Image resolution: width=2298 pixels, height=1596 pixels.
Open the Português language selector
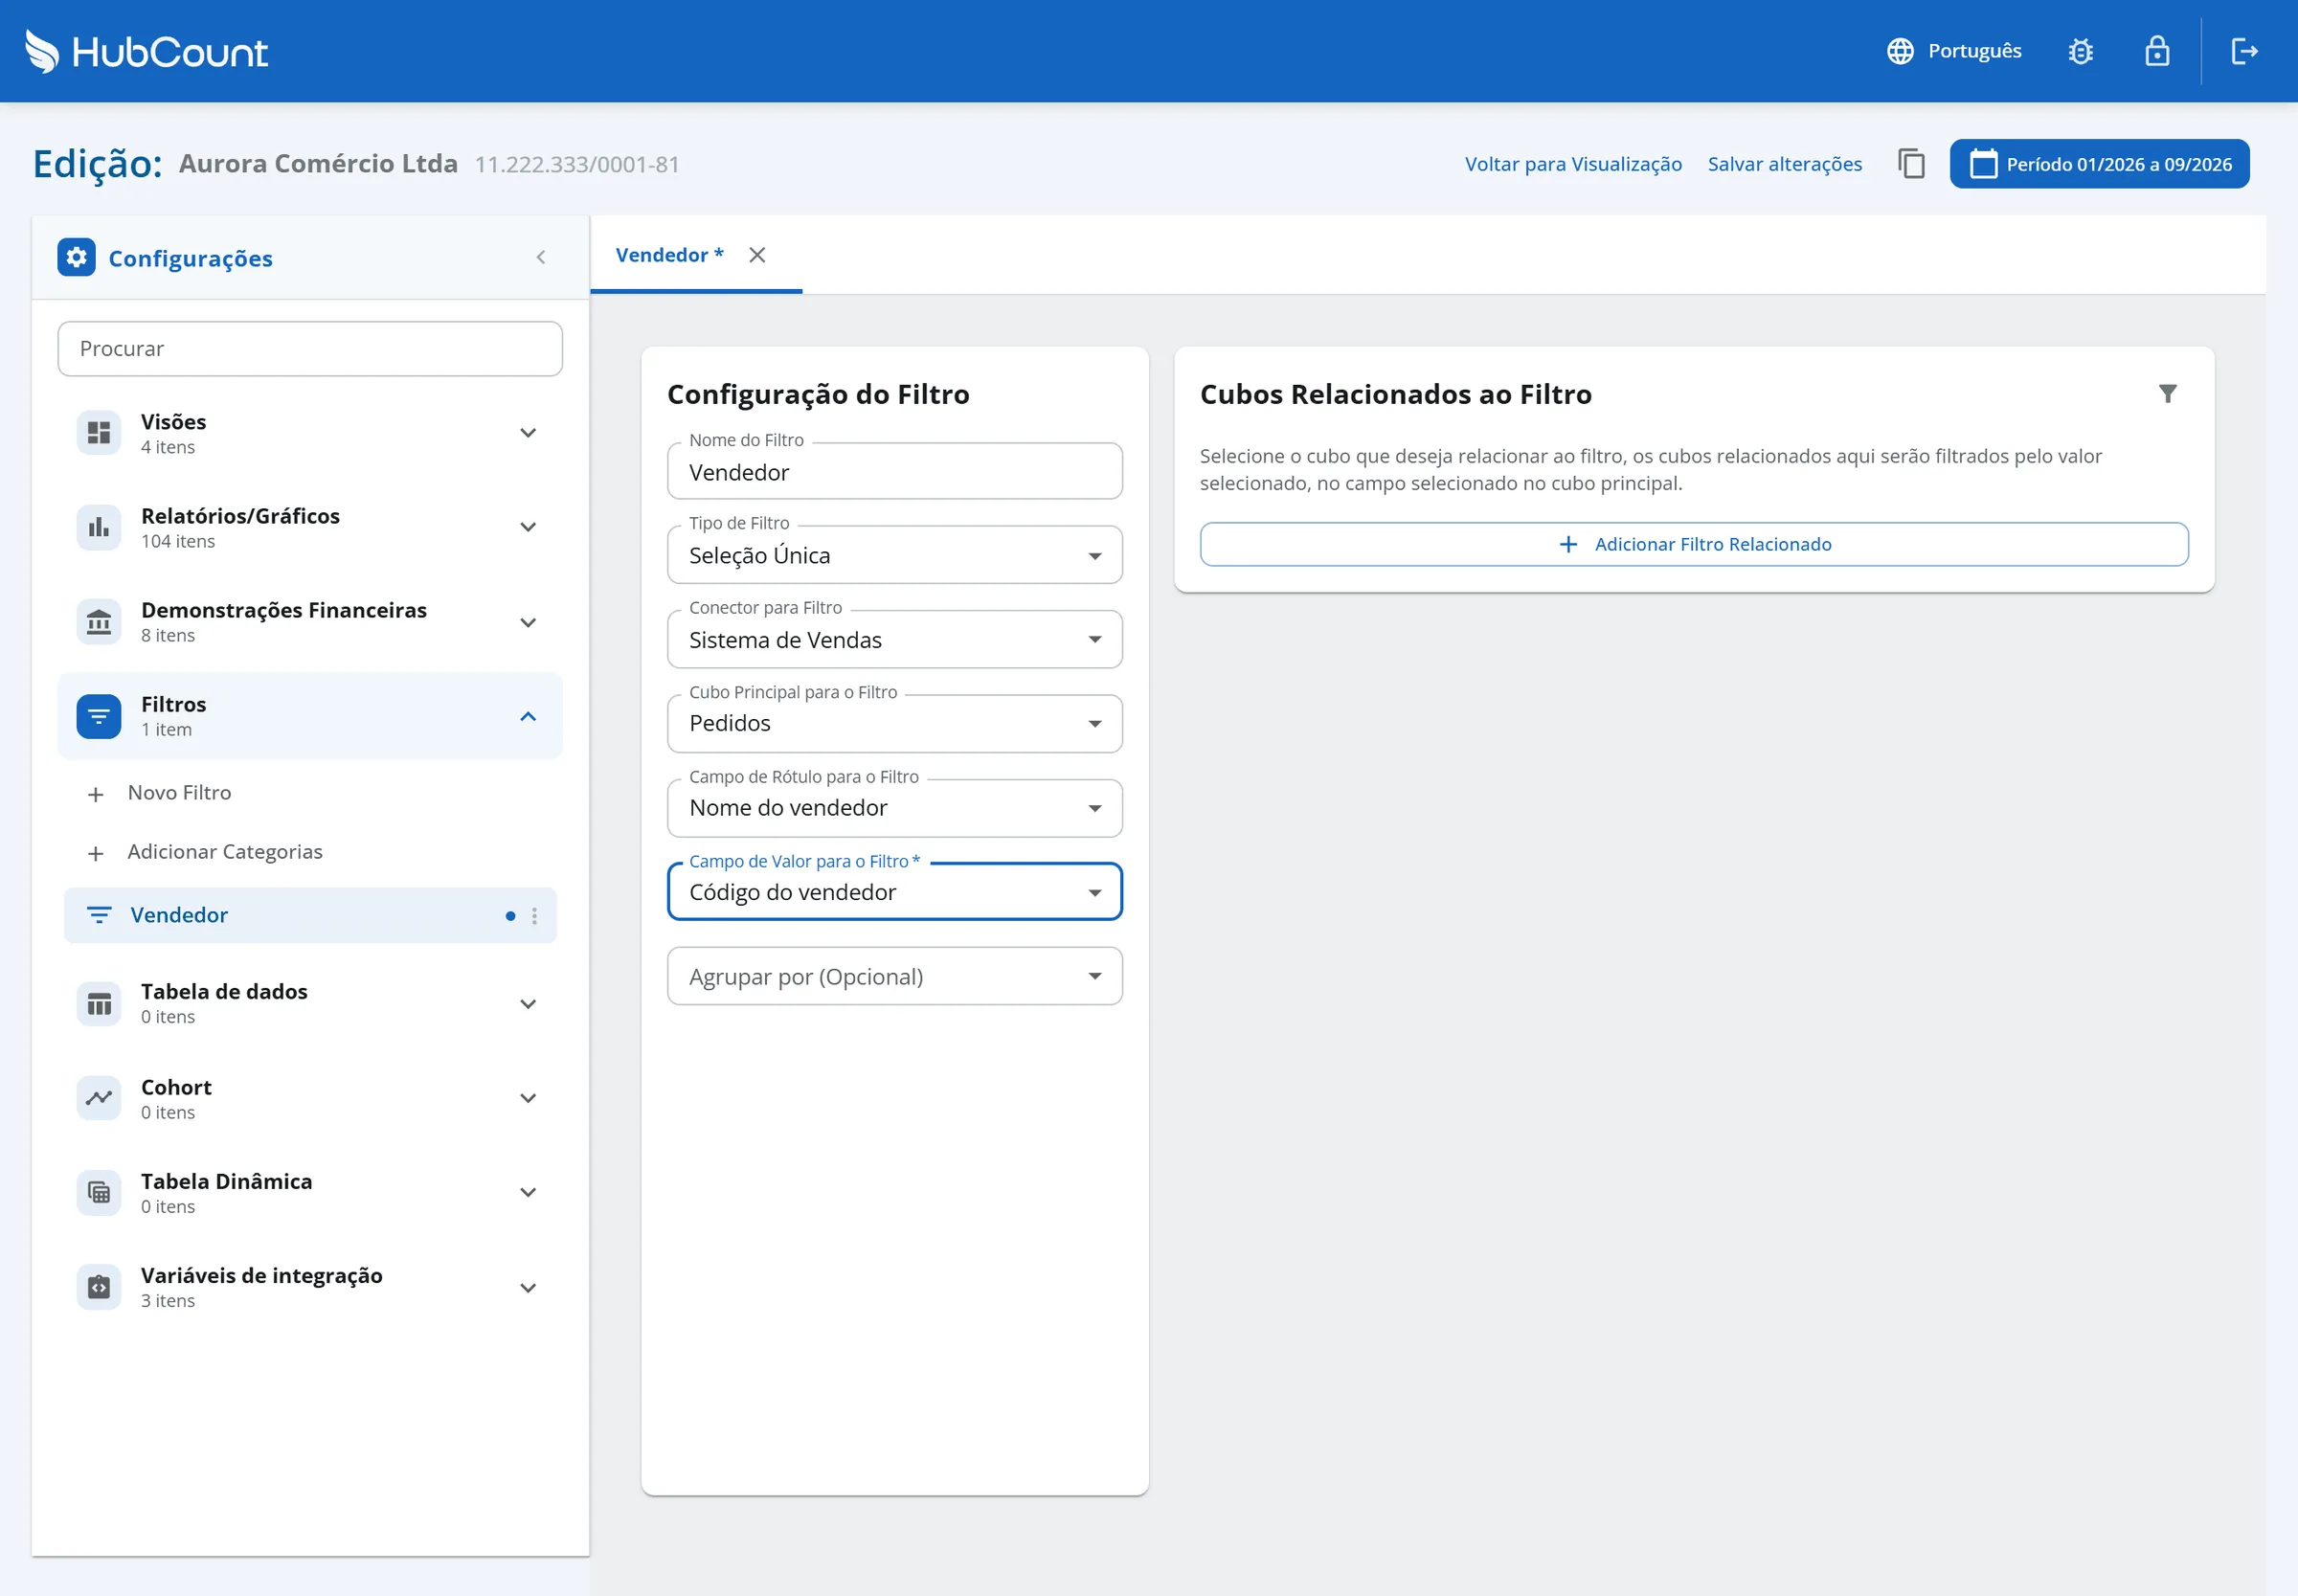pos(1953,51)
